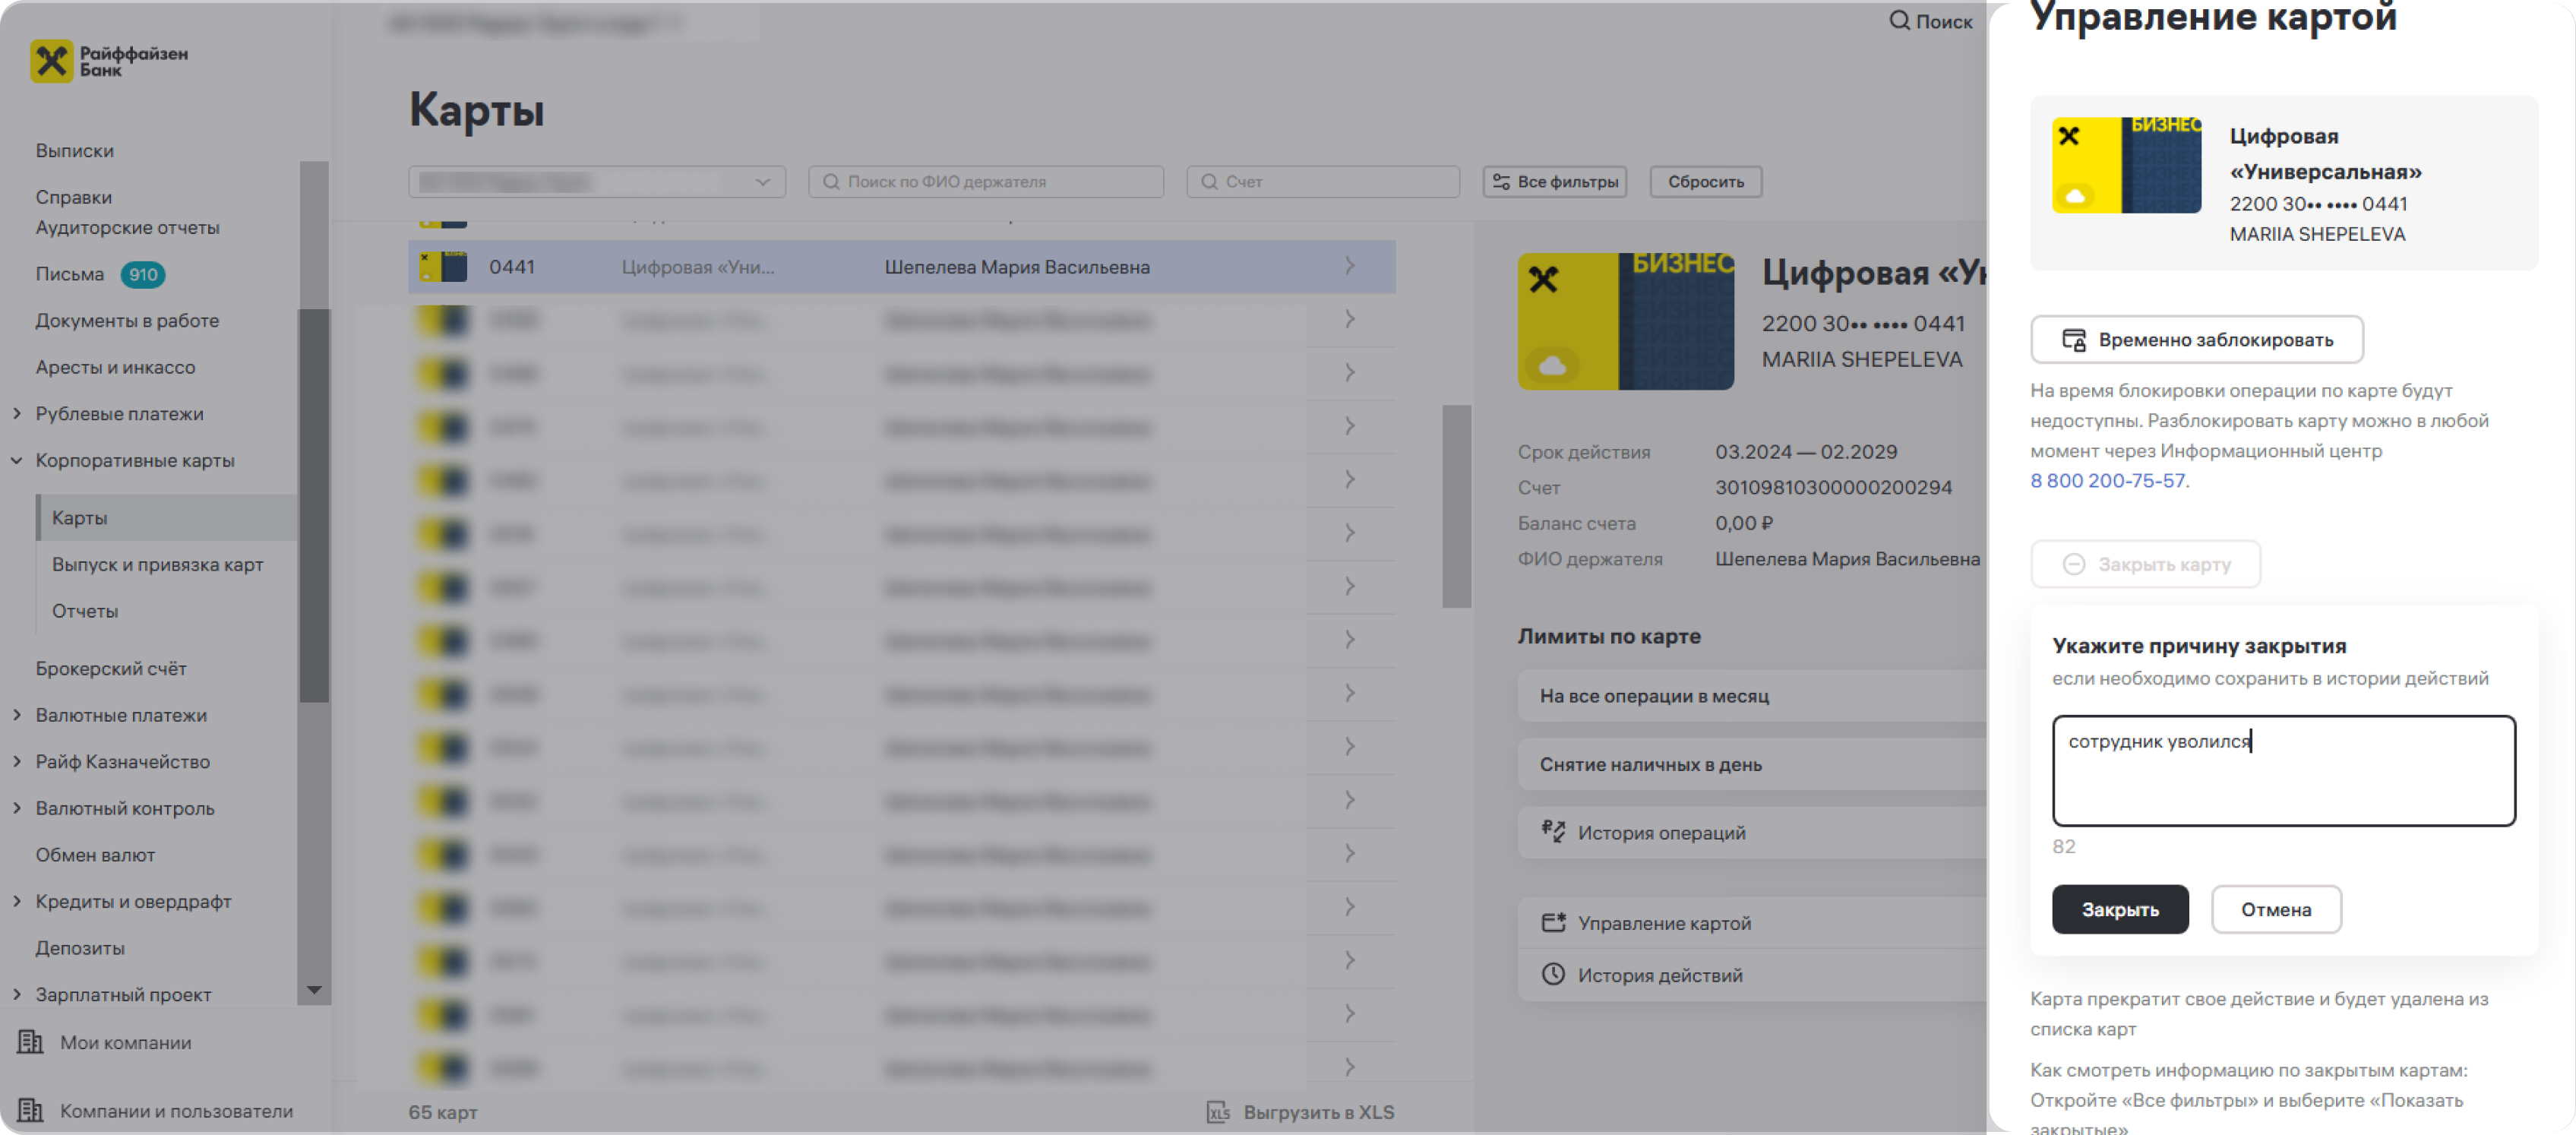
Task: Click the Счет search field
Action: tap(1322, 182)
